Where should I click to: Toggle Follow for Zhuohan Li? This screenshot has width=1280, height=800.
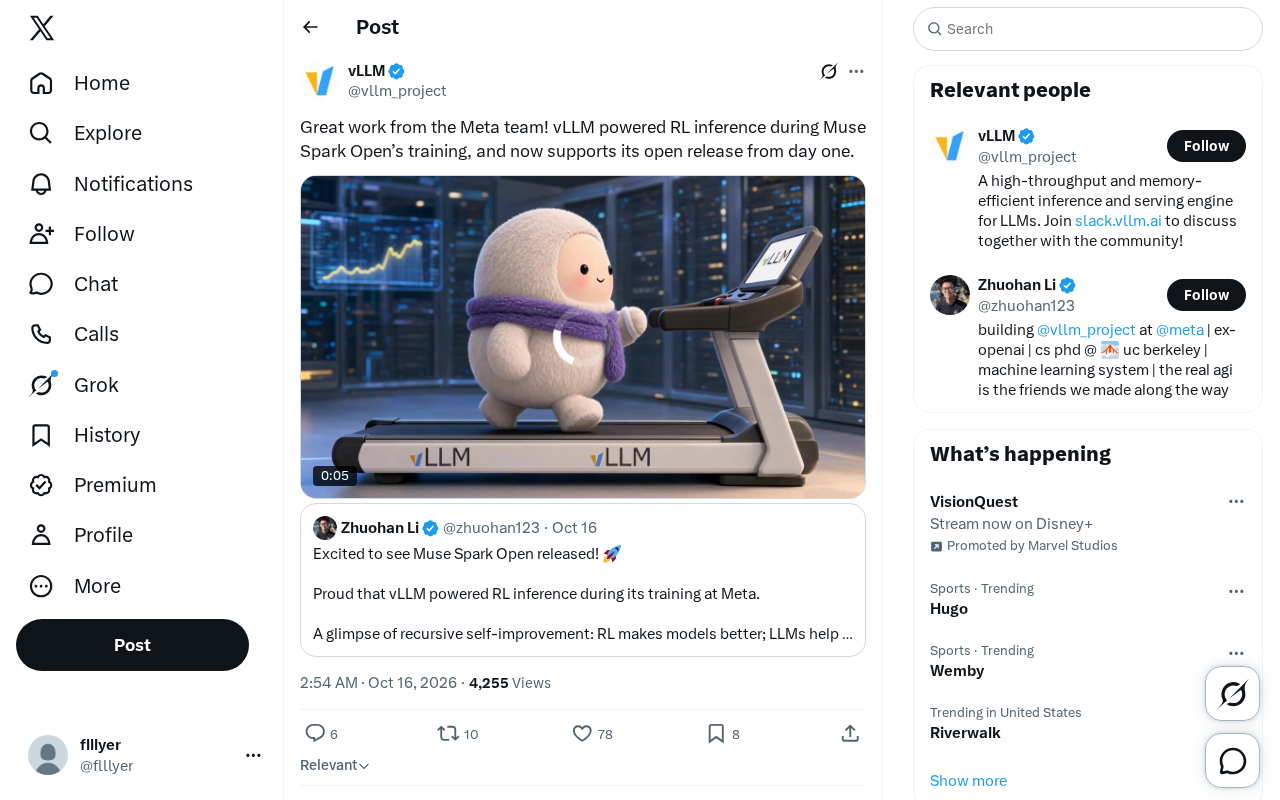pyautogui.click(x=1206, y=295)
